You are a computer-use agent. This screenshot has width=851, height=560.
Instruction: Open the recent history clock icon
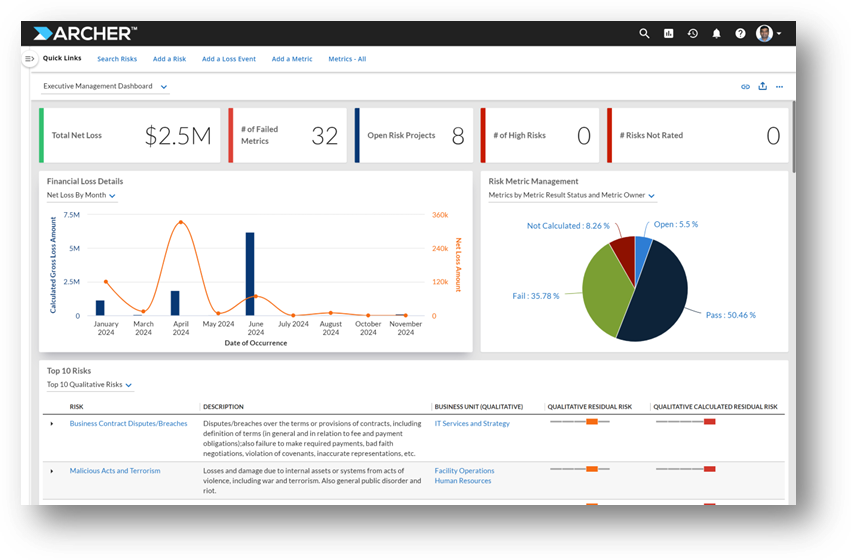pyautogui.click(x=693, y=34)
